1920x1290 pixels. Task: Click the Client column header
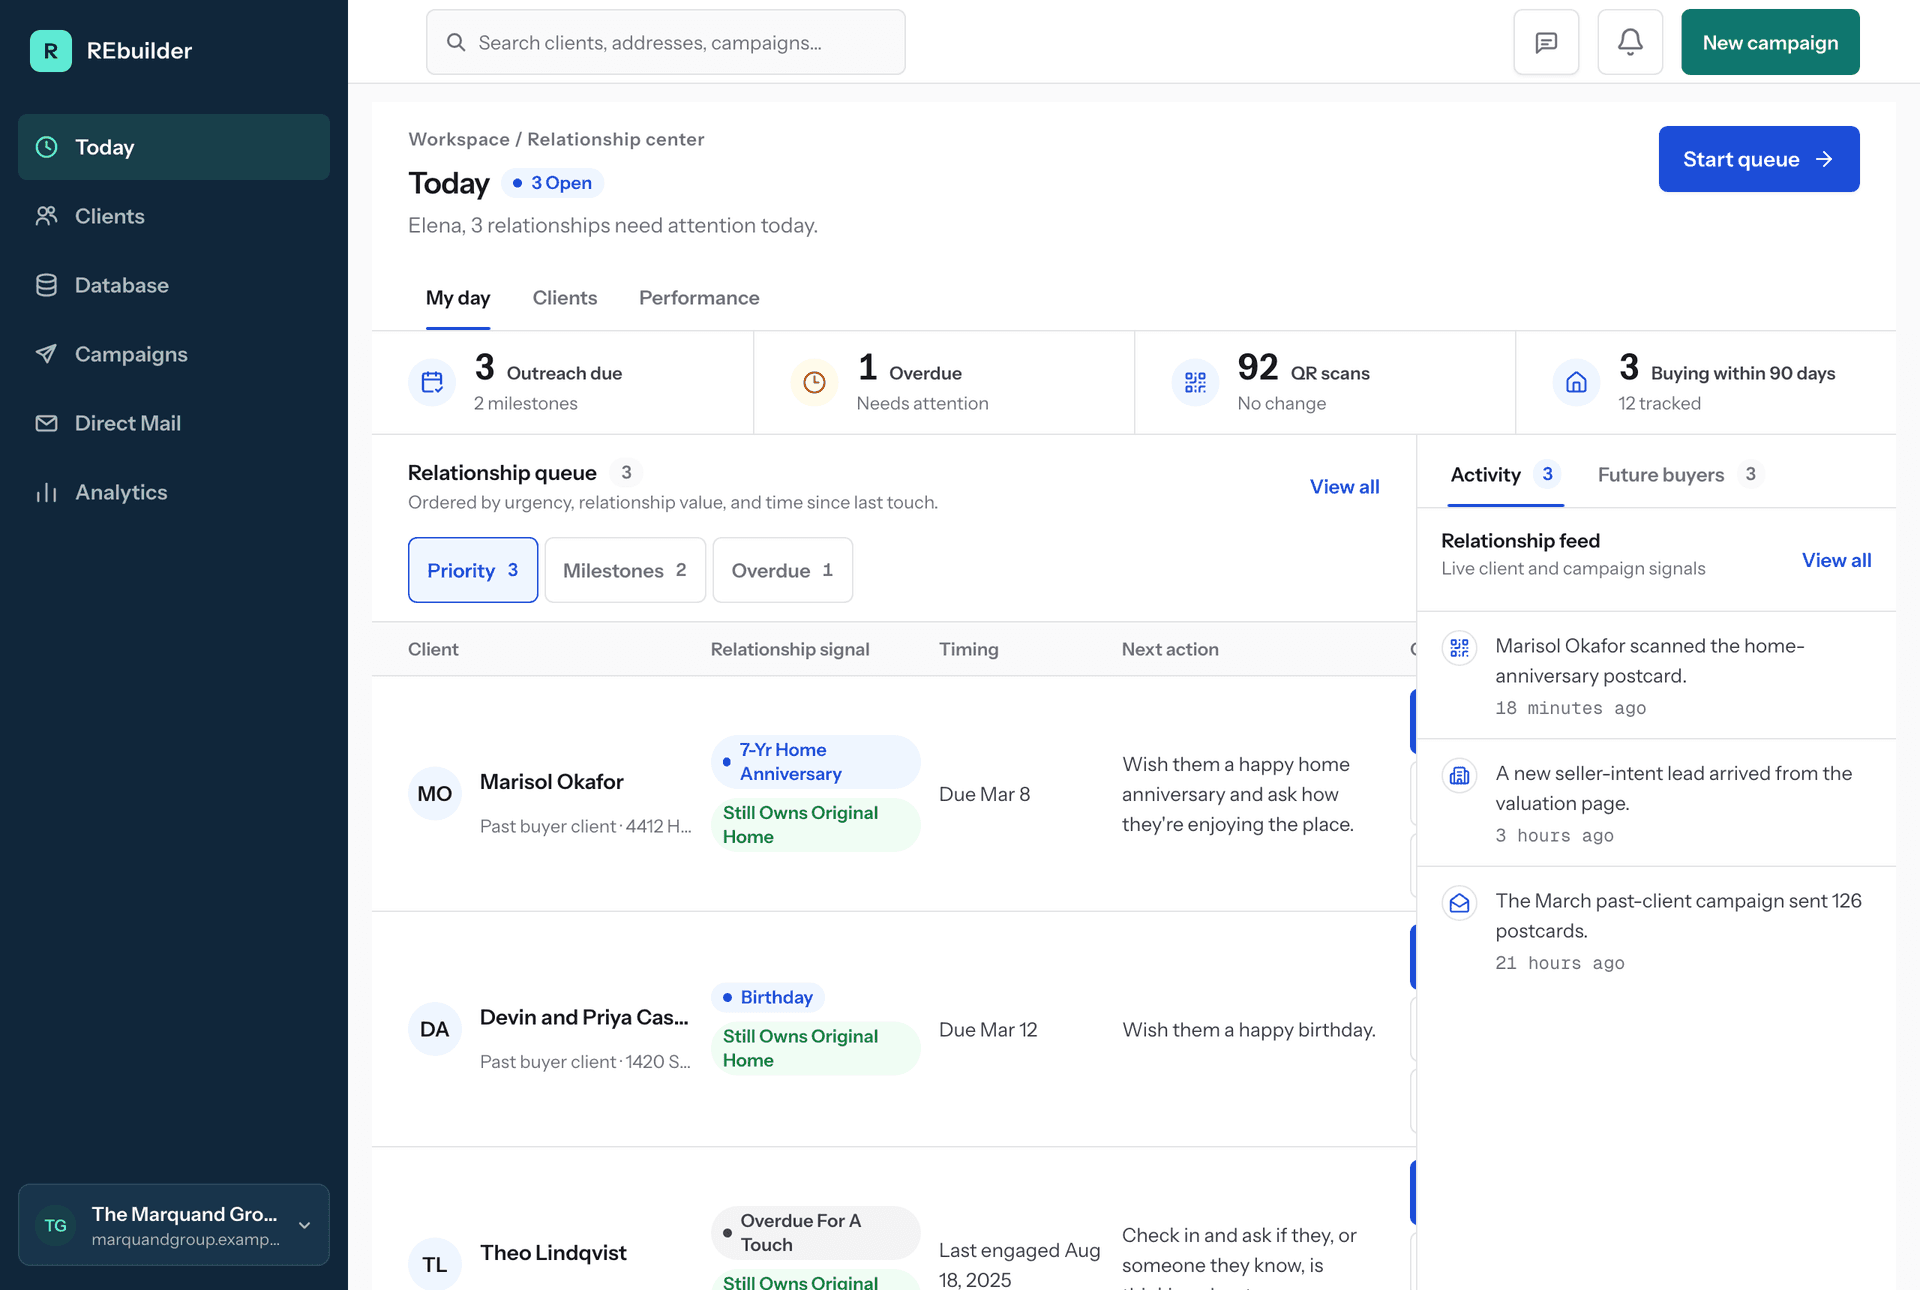pyautogui.click(x=433, y=649)
